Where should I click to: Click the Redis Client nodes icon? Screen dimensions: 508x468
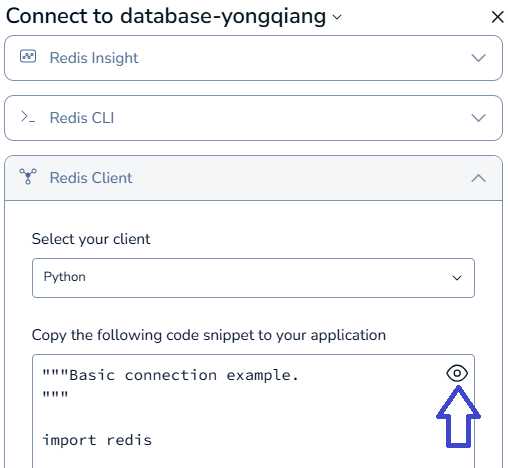[28, 176]
